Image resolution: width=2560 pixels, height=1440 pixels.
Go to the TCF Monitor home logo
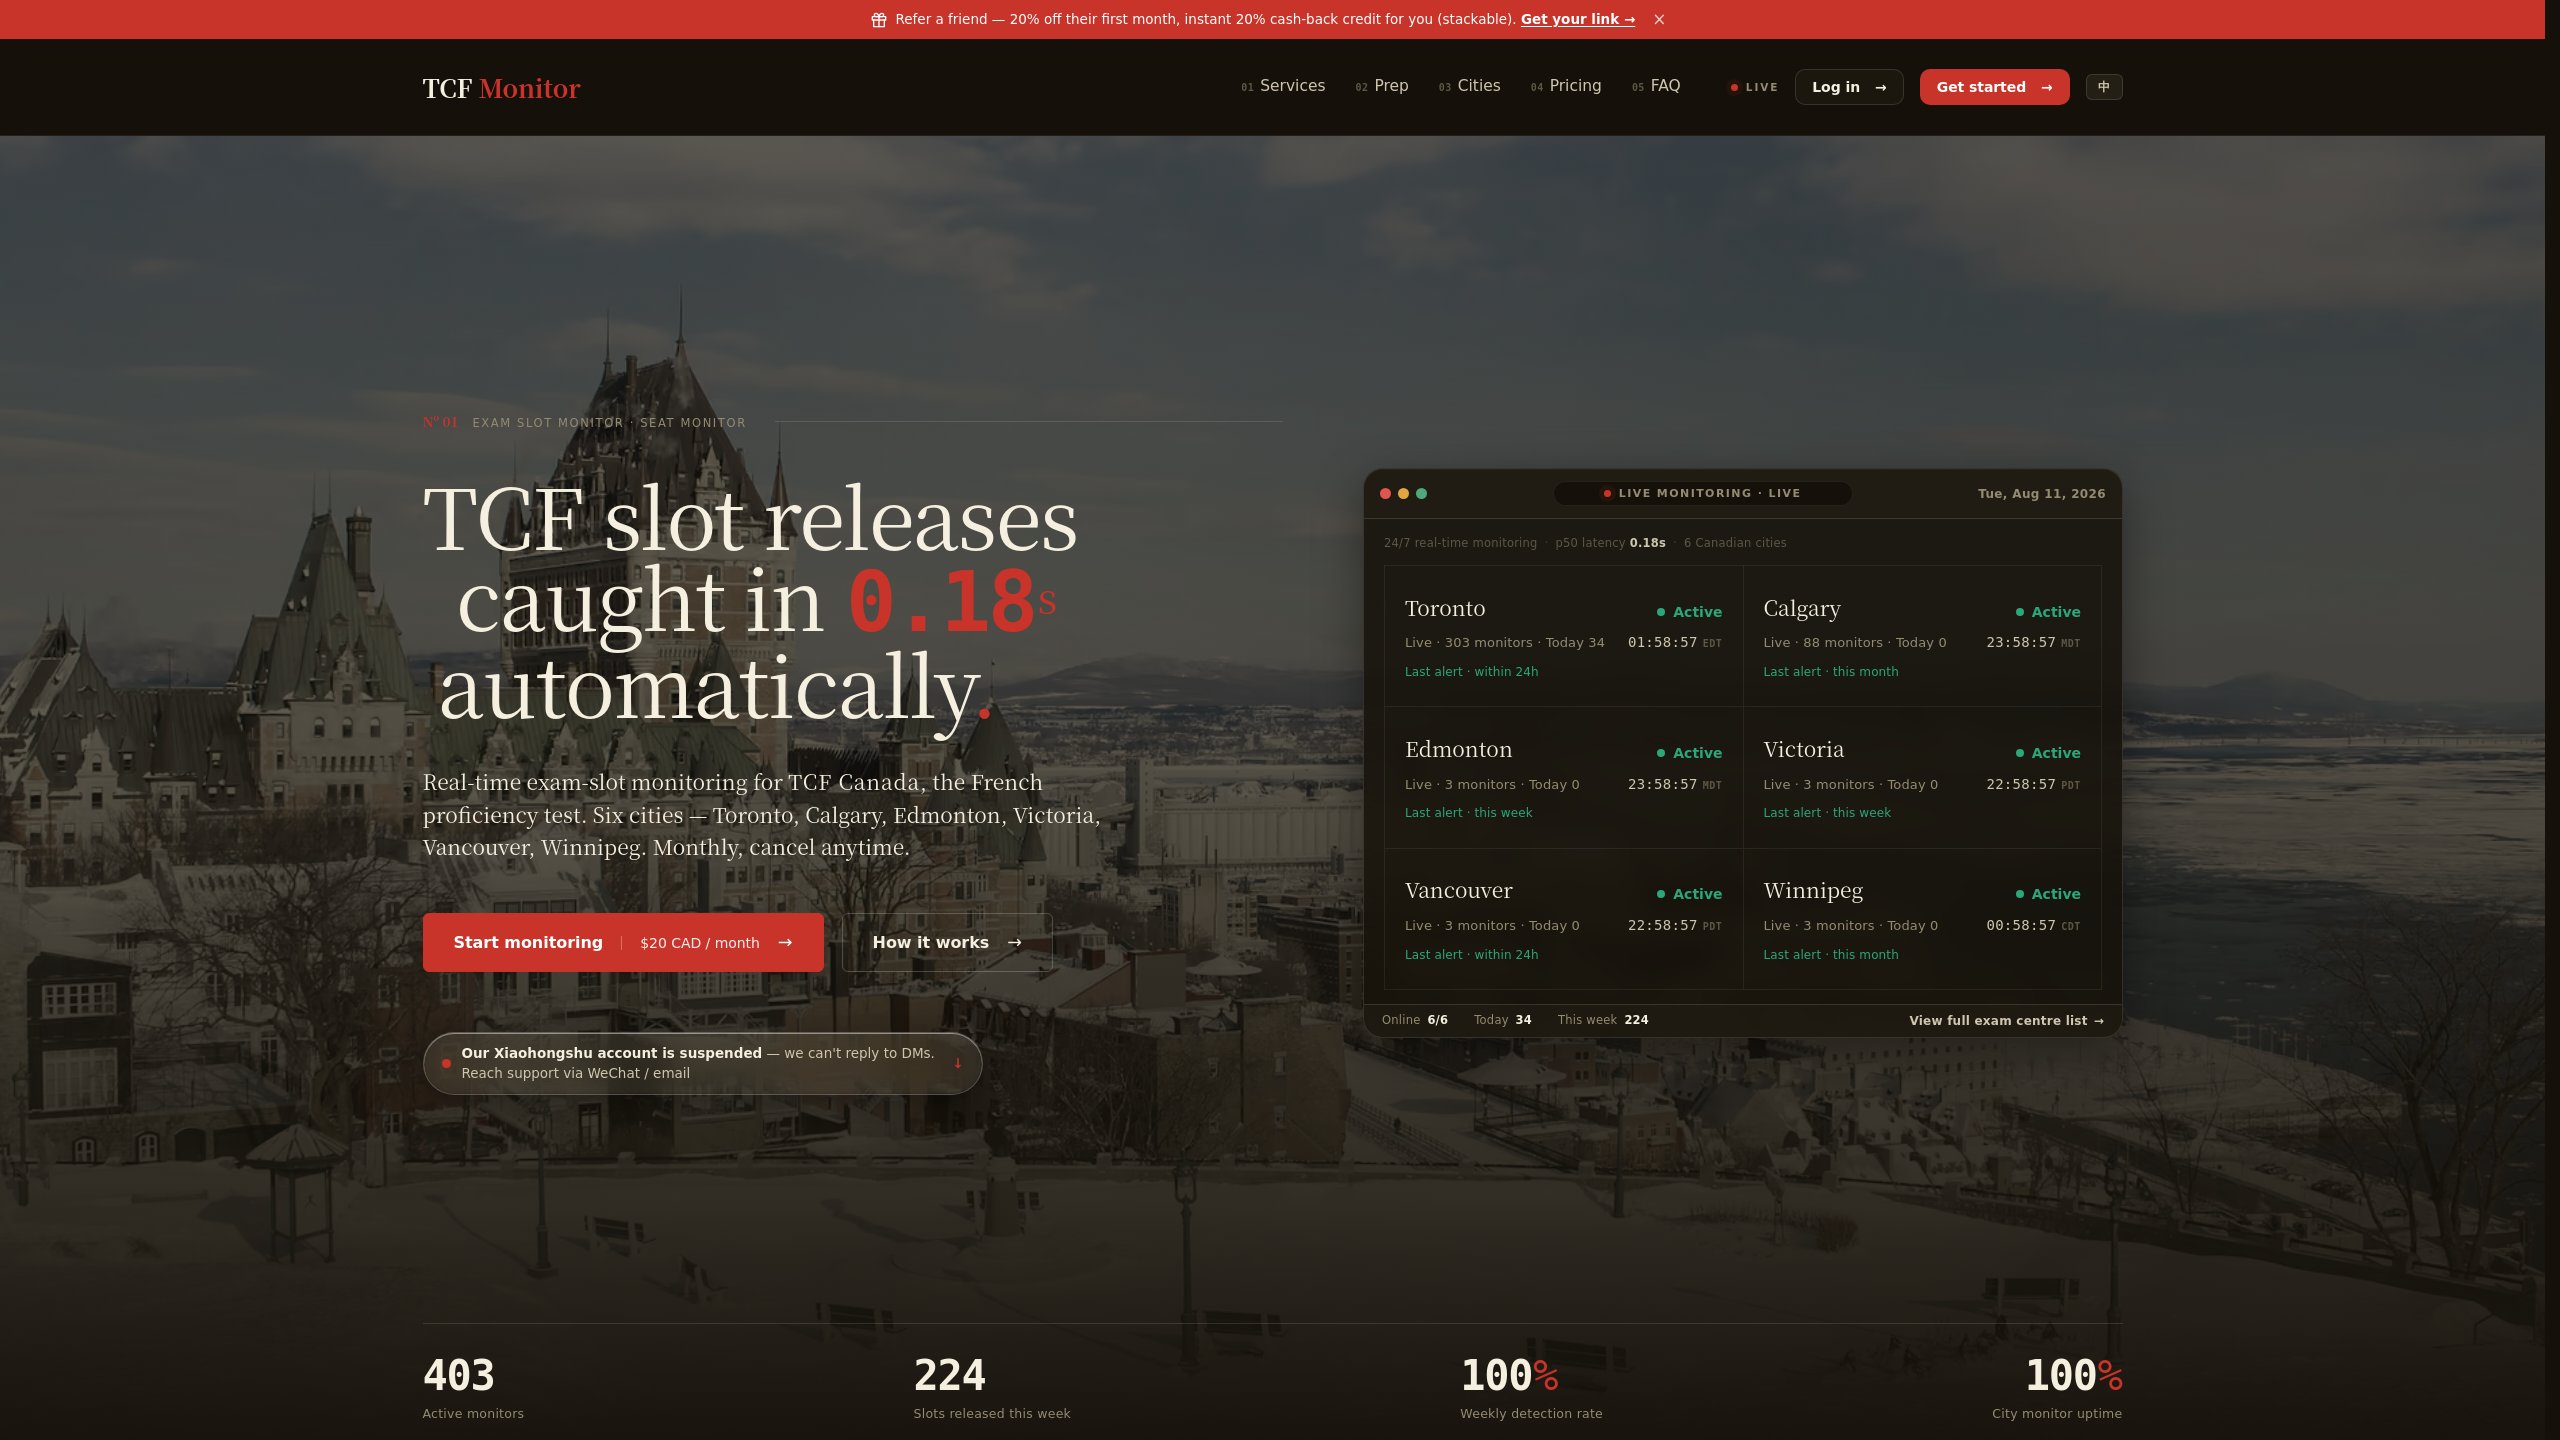pyautogui.click(x=501, y=88)
